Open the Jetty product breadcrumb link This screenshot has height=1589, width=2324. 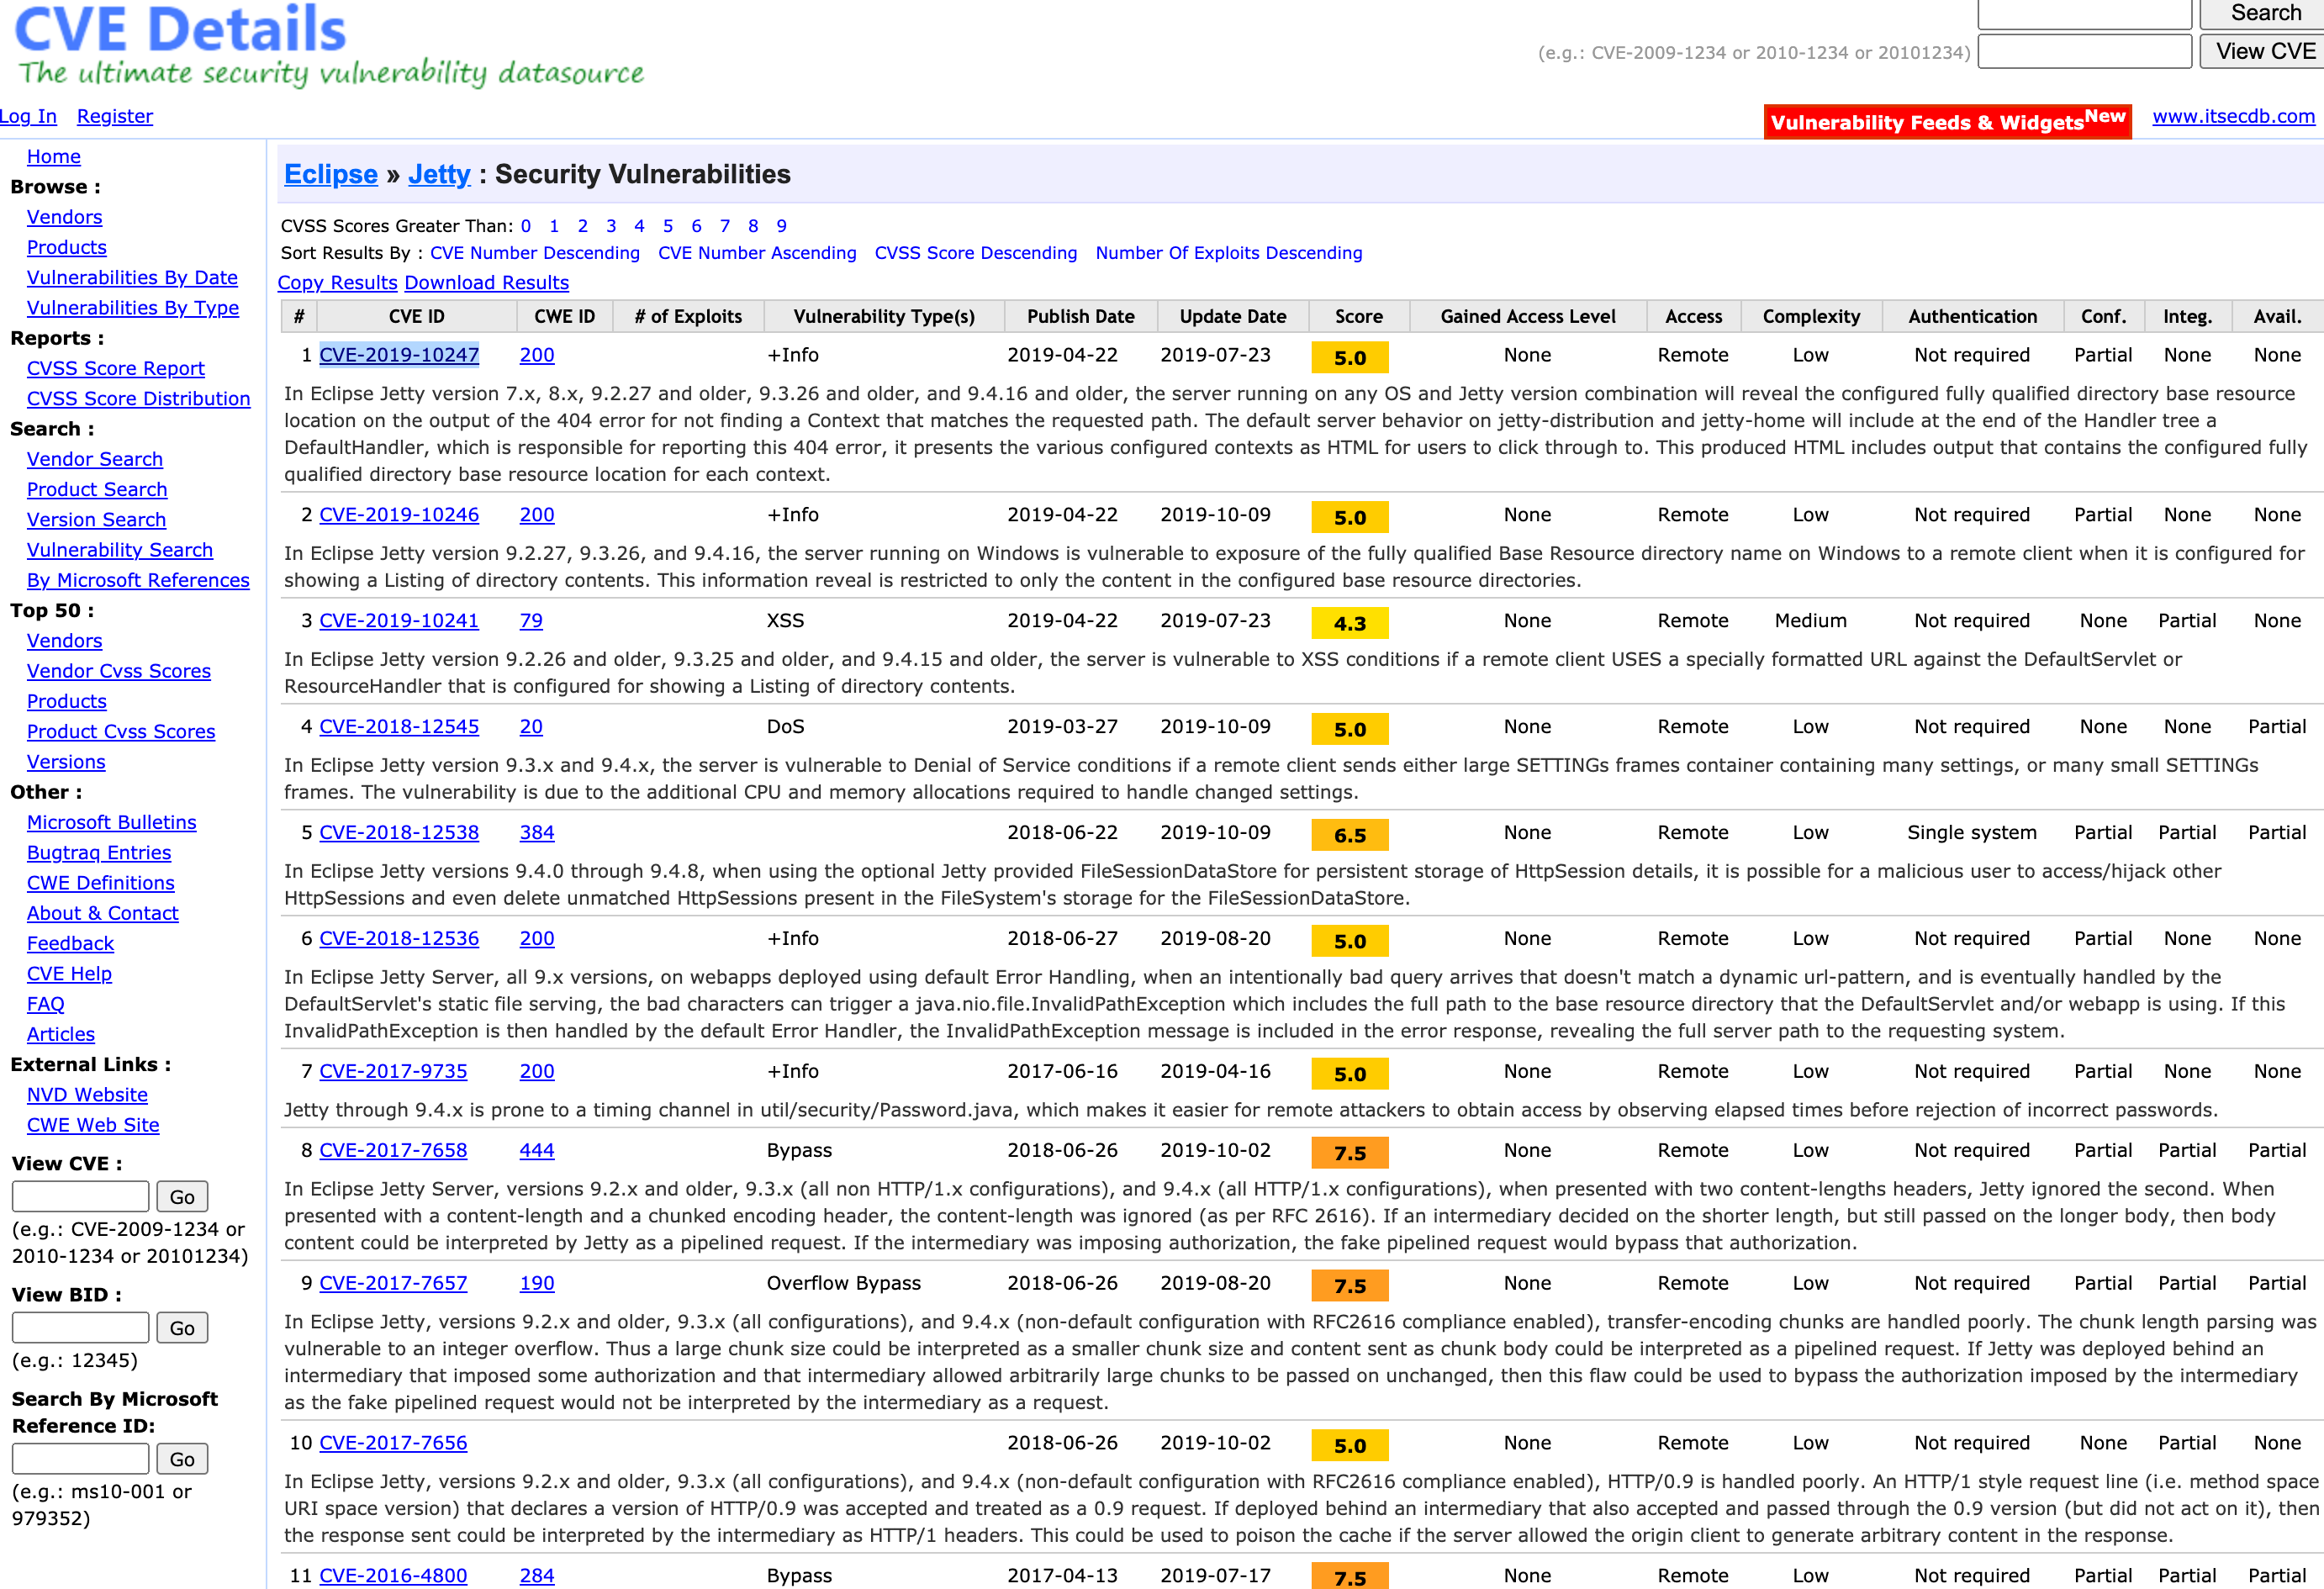(x=439, y=174)
